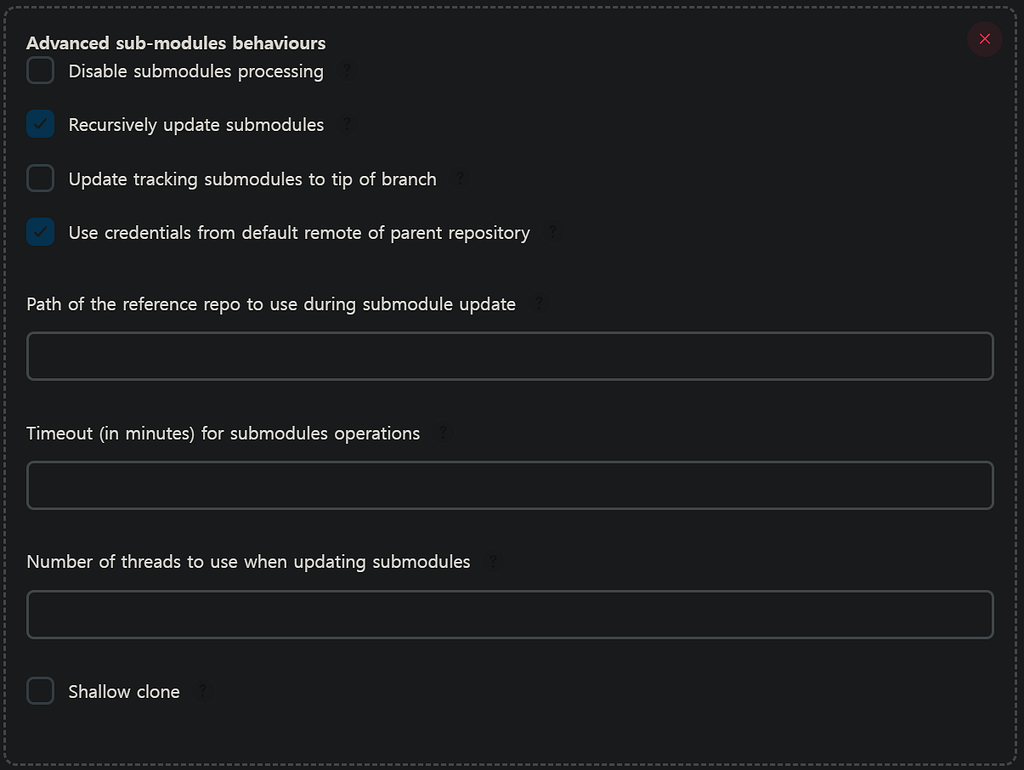Open help for reference repo path
The image size is (1024, 770).
(540, 304)
